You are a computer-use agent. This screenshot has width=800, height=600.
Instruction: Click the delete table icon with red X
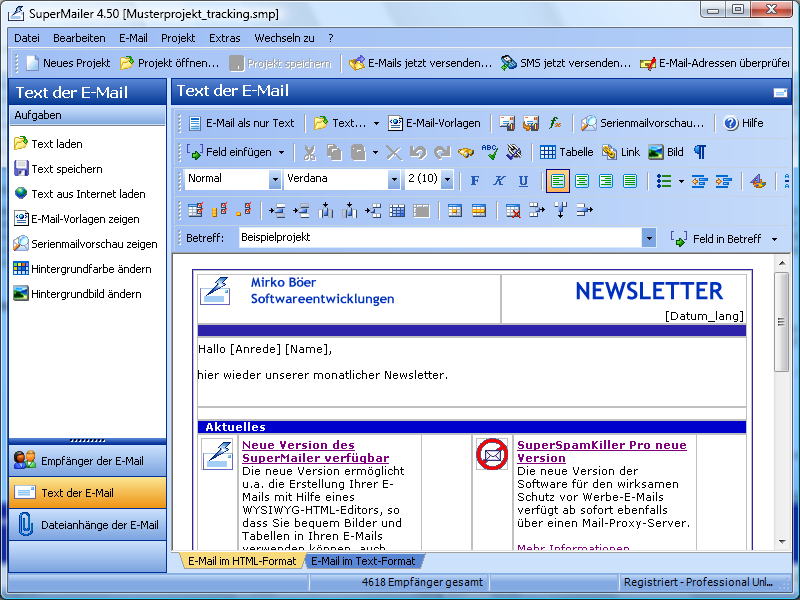pyautogui.click(x=513, y=210)
